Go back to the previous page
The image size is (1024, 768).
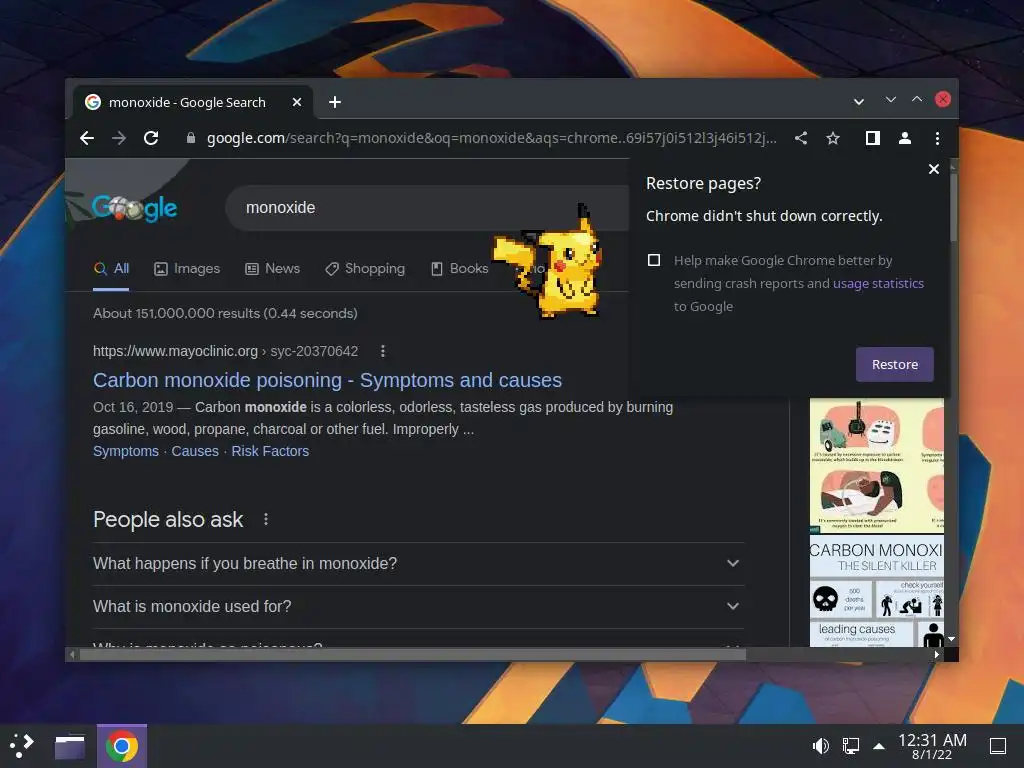[x=87, y=138]
